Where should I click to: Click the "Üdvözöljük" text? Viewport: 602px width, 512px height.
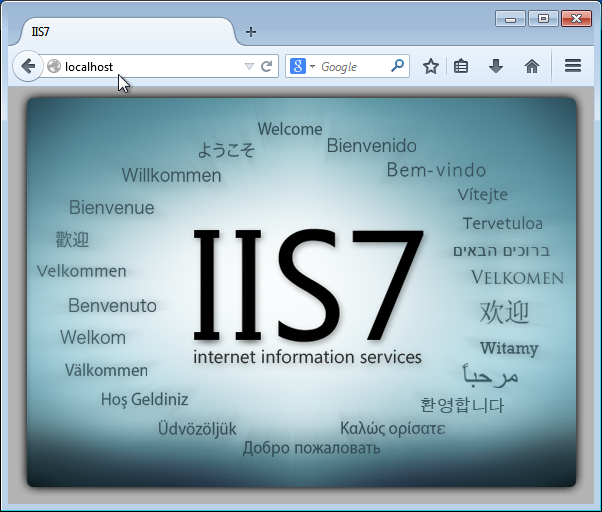coord(197,429)
